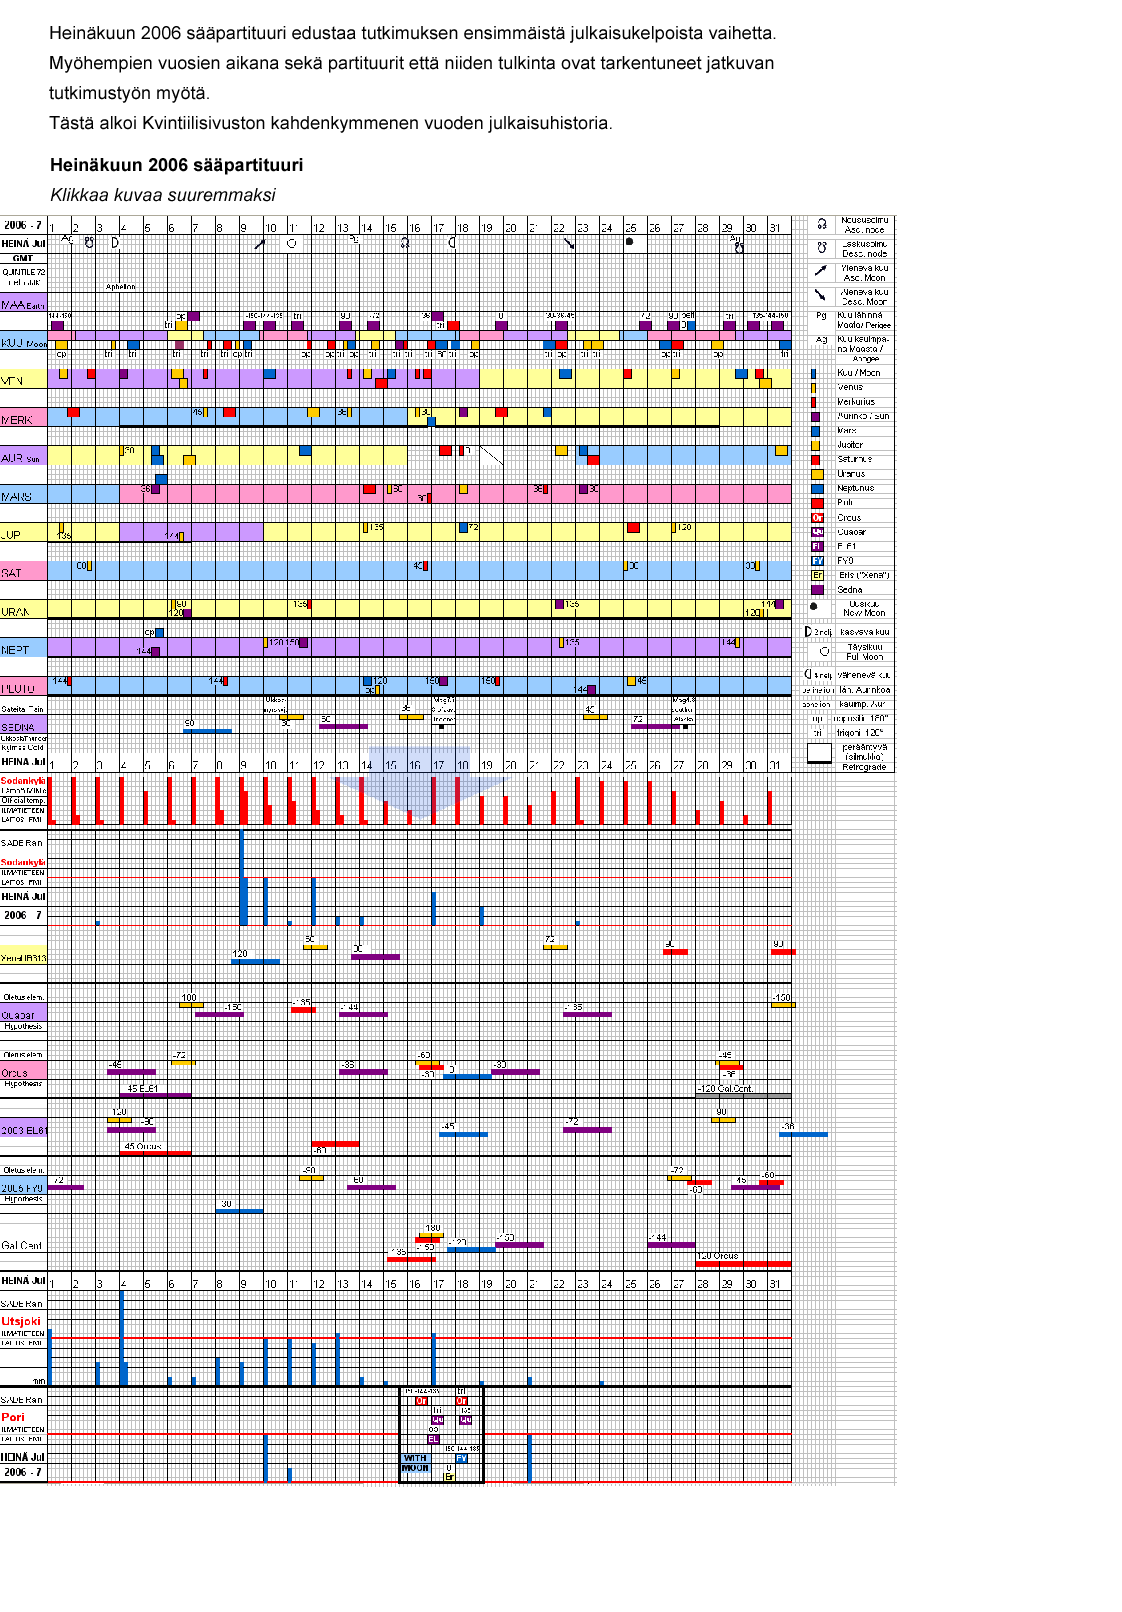This screenshot has width=1122, height=1612.
Task: Click the Asc. Moon arrow legend icon
Action: [821, 271]
